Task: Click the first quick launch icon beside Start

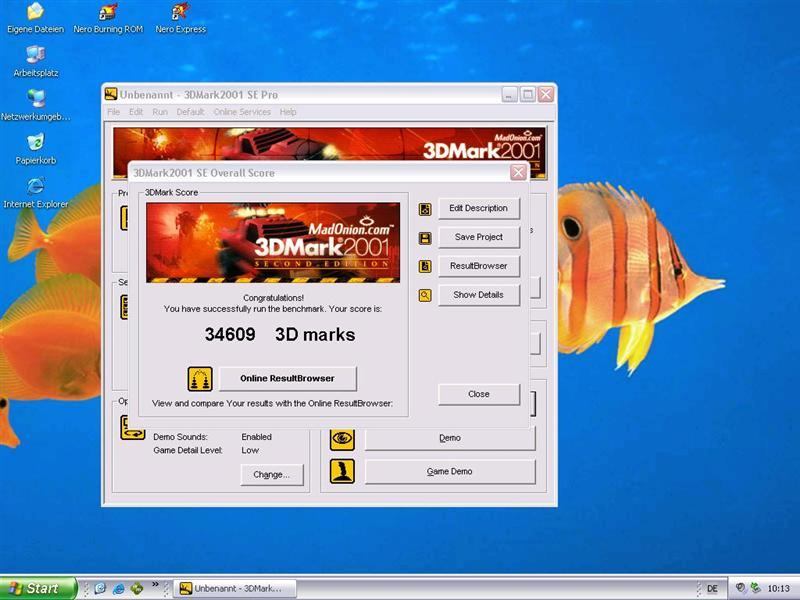Action: coord(101,588)
